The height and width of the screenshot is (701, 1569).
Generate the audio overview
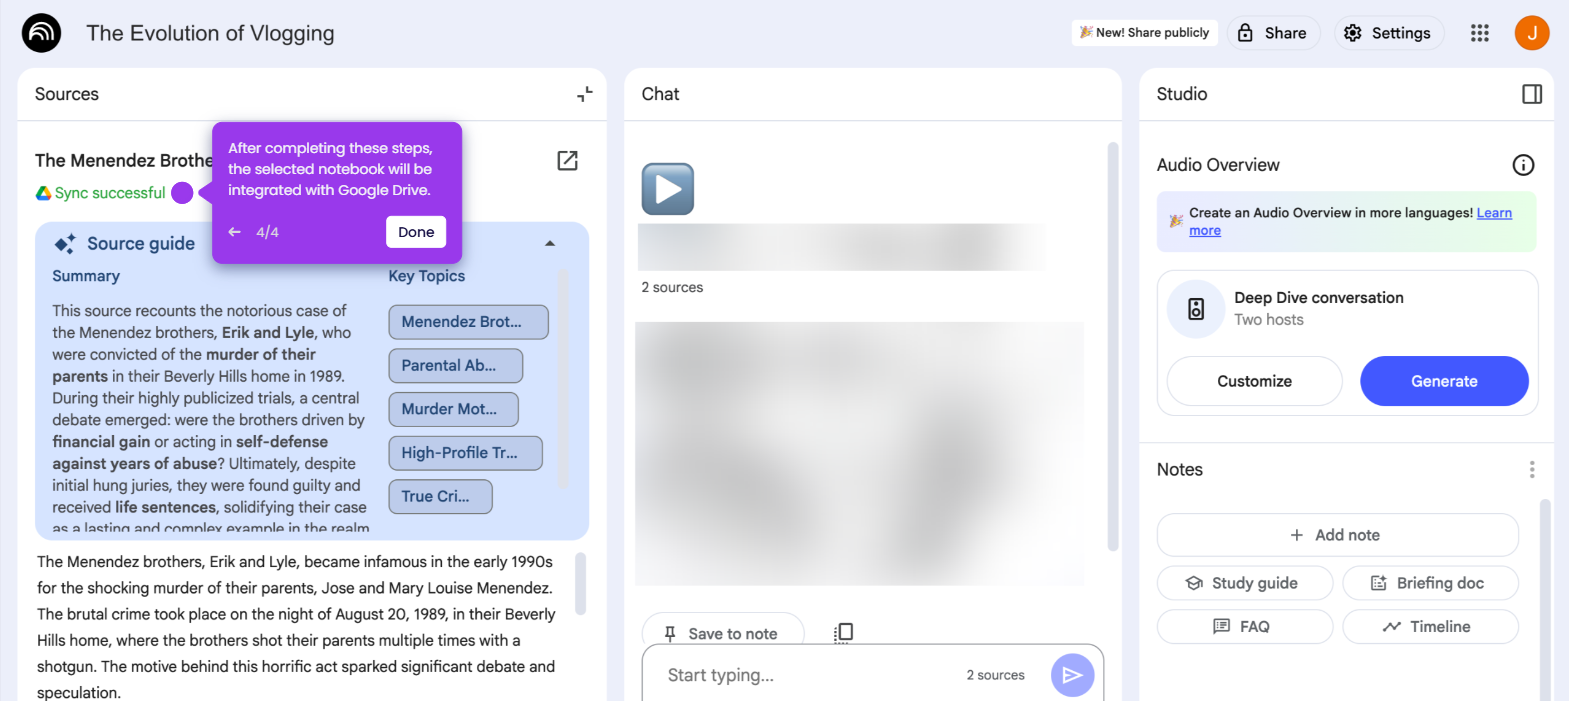click(x=1444, y=381)
